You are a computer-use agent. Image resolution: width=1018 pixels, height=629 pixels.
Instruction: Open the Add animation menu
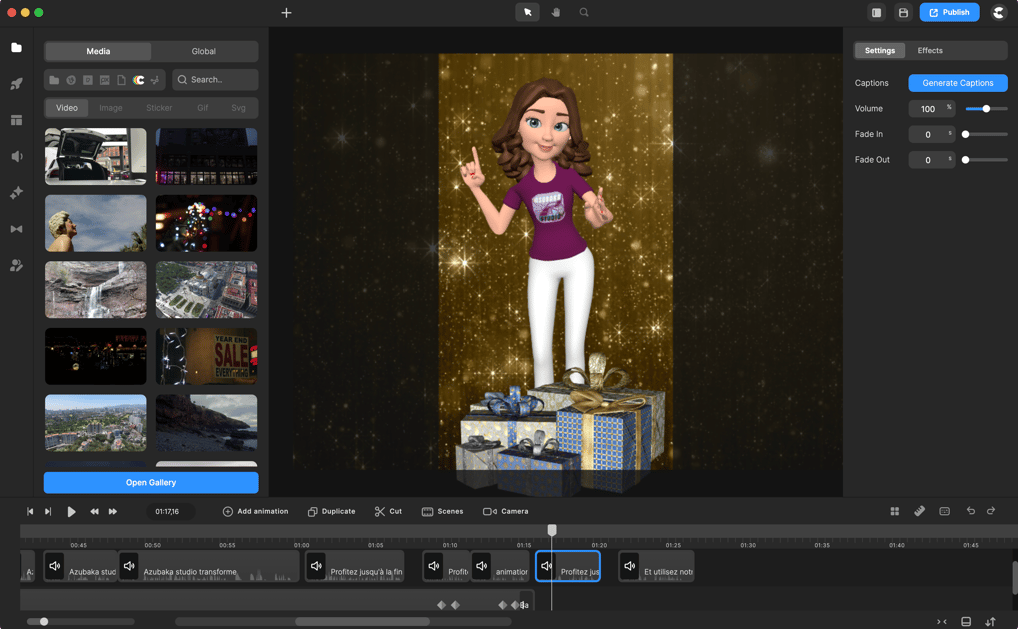255,511
